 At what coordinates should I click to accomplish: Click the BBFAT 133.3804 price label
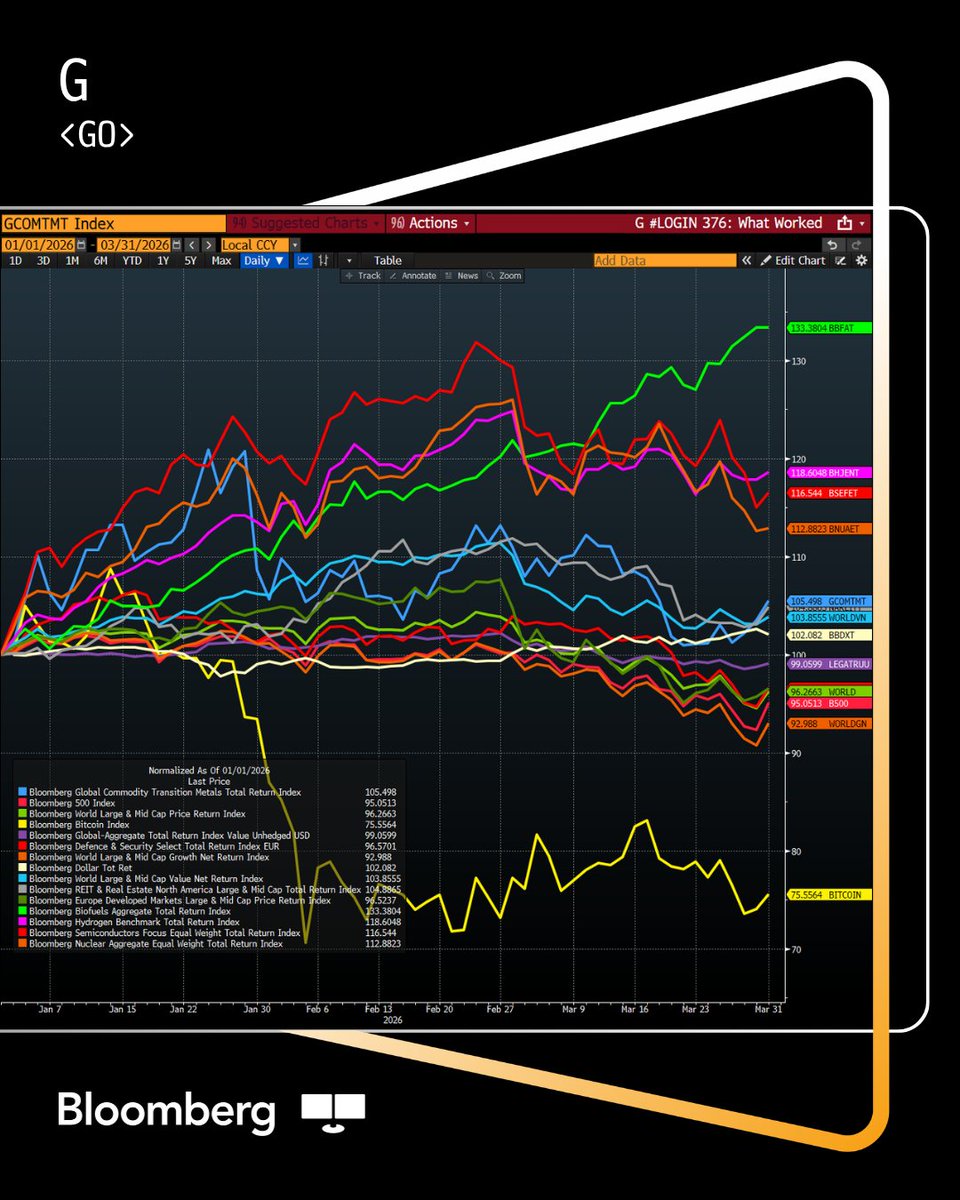[x=830, y=327]
